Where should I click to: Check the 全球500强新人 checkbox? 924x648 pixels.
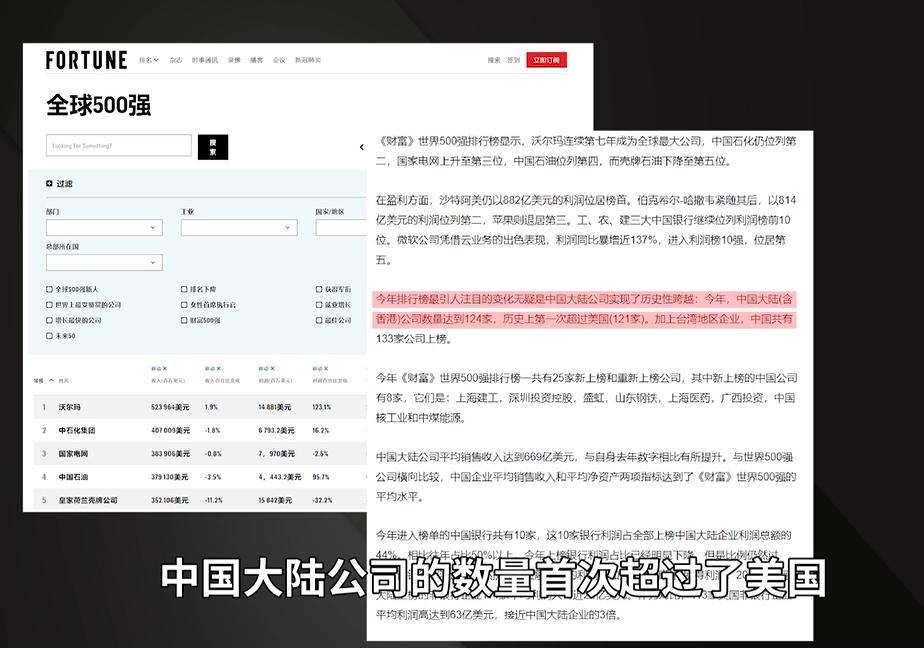point(50,290)
